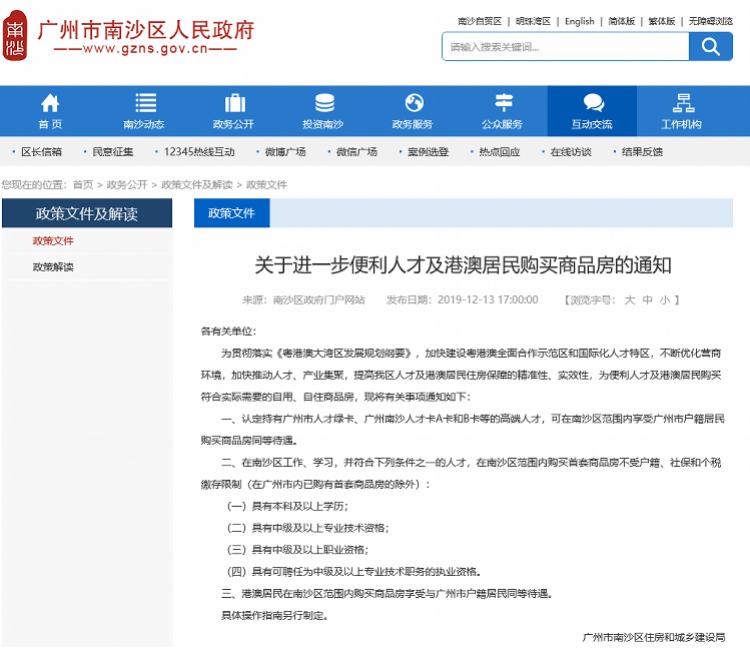Click the 政策文件 tab above the article

pos(231,213)
